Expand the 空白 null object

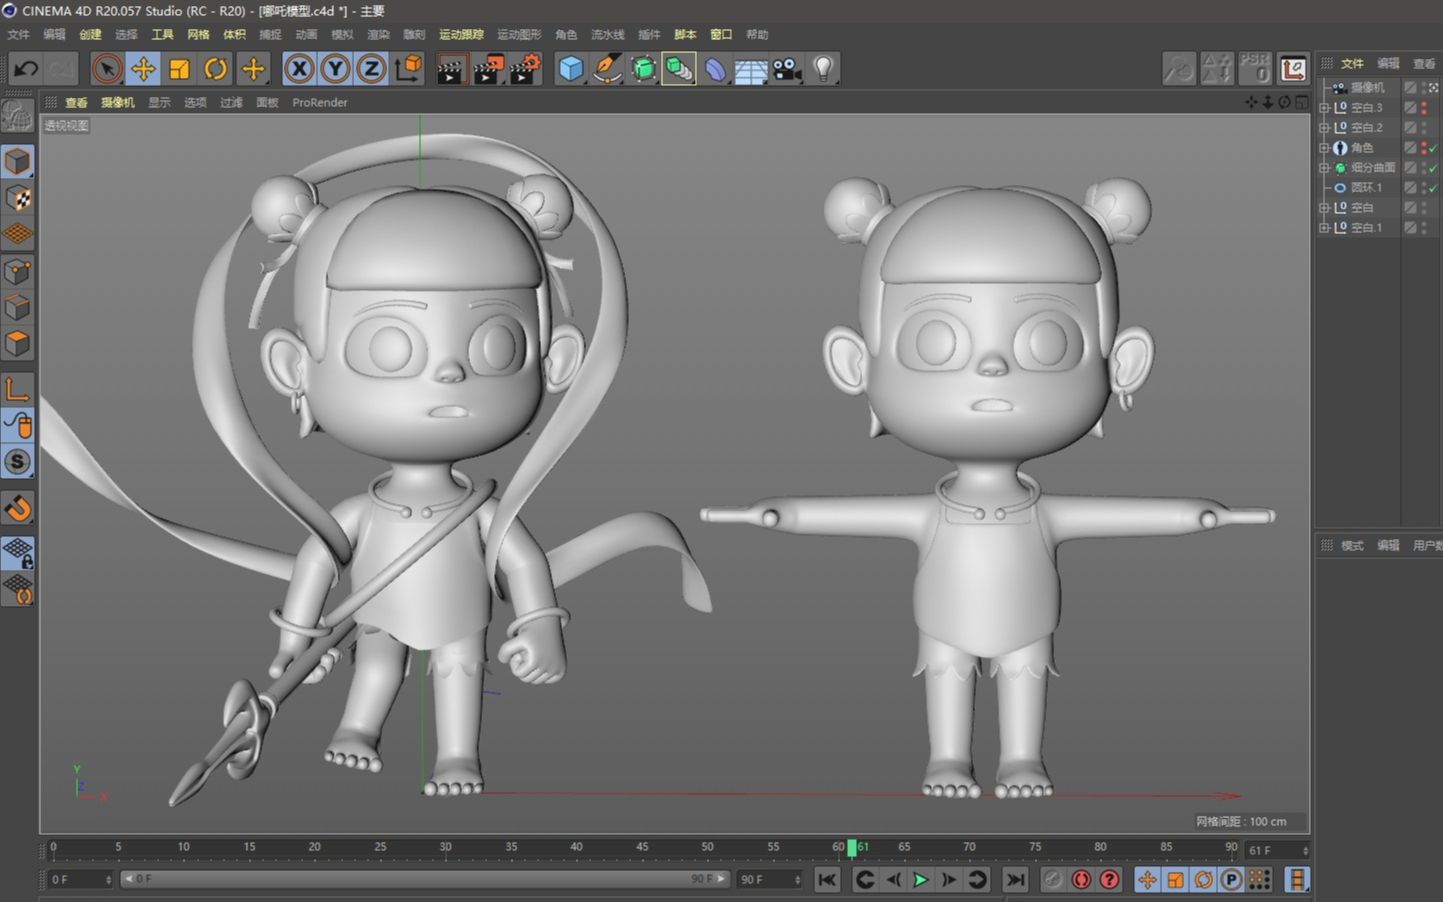point(1324,207)
